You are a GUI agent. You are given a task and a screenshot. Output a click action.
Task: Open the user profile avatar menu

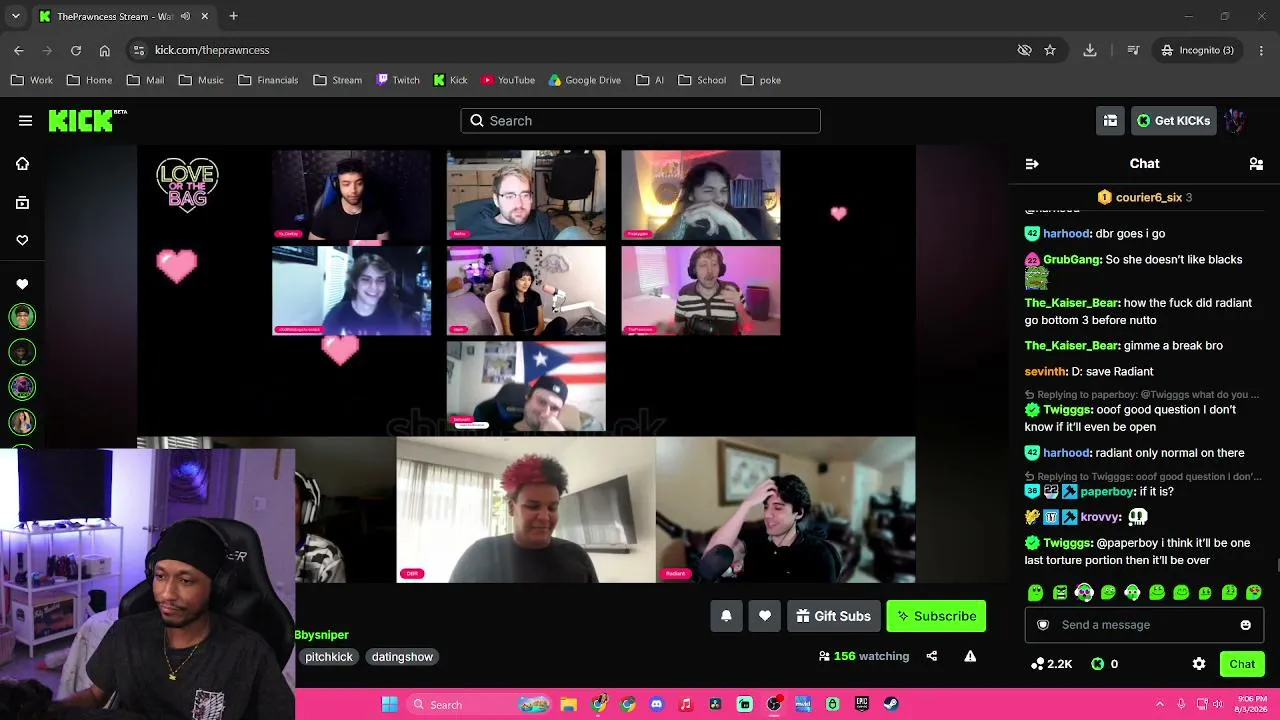pyautogui.click(x=1234, y=121)
